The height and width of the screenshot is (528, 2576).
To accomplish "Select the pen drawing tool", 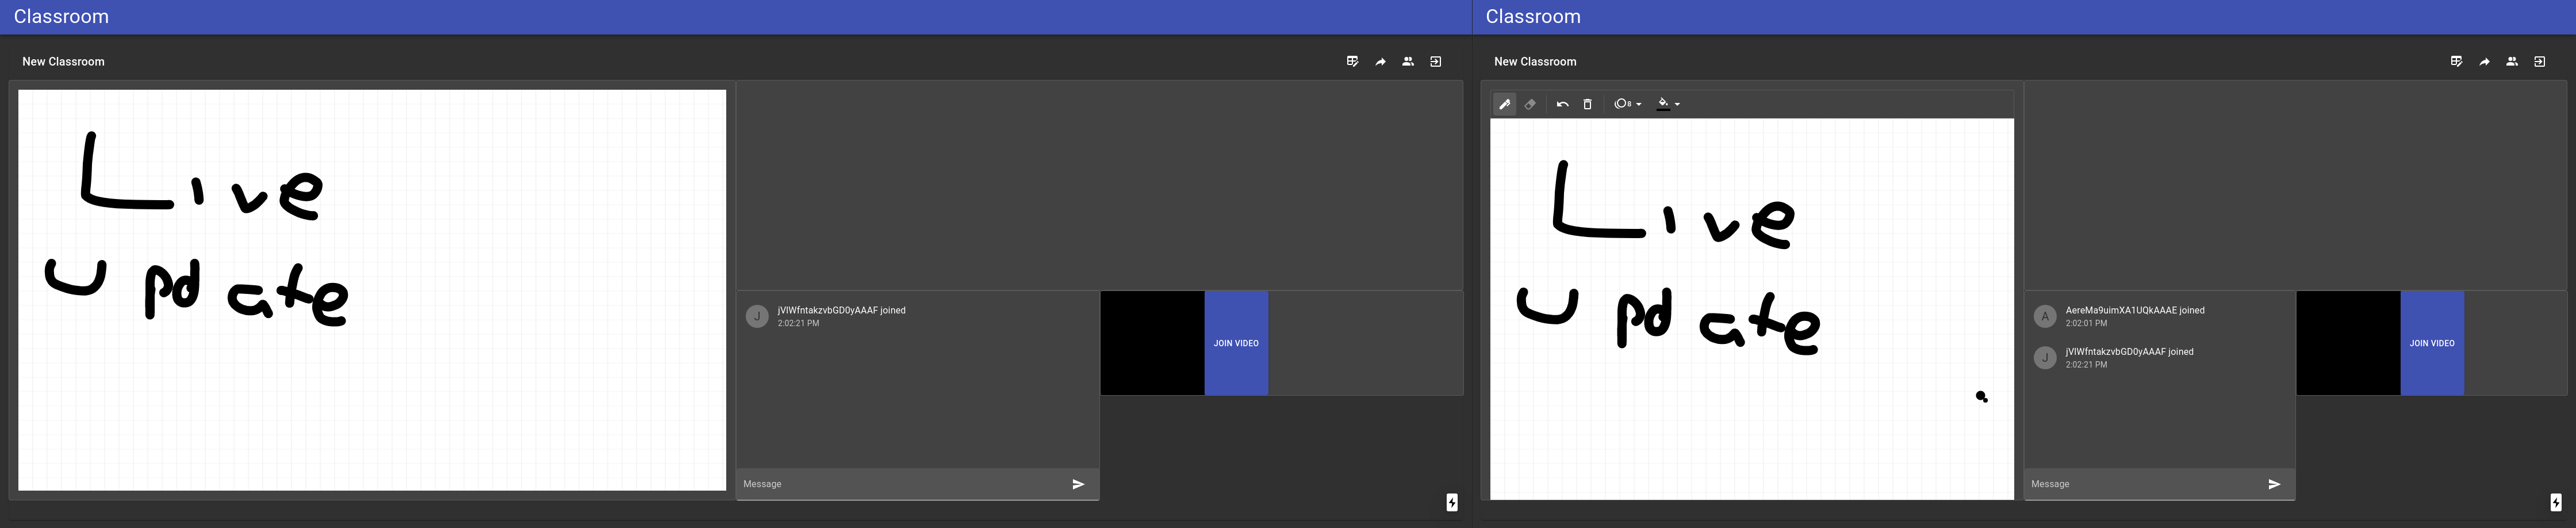I will pos(1504,104).
